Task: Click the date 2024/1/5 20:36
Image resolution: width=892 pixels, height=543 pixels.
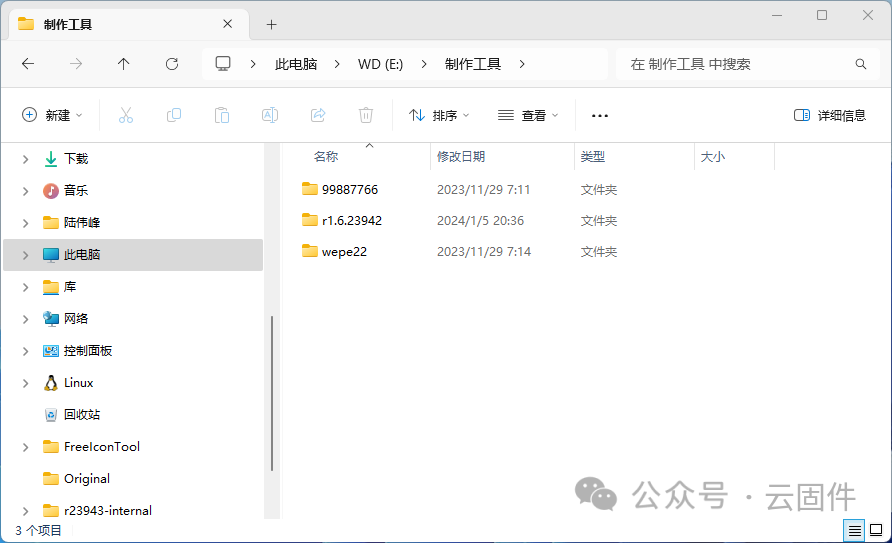Action: (480, 220)
